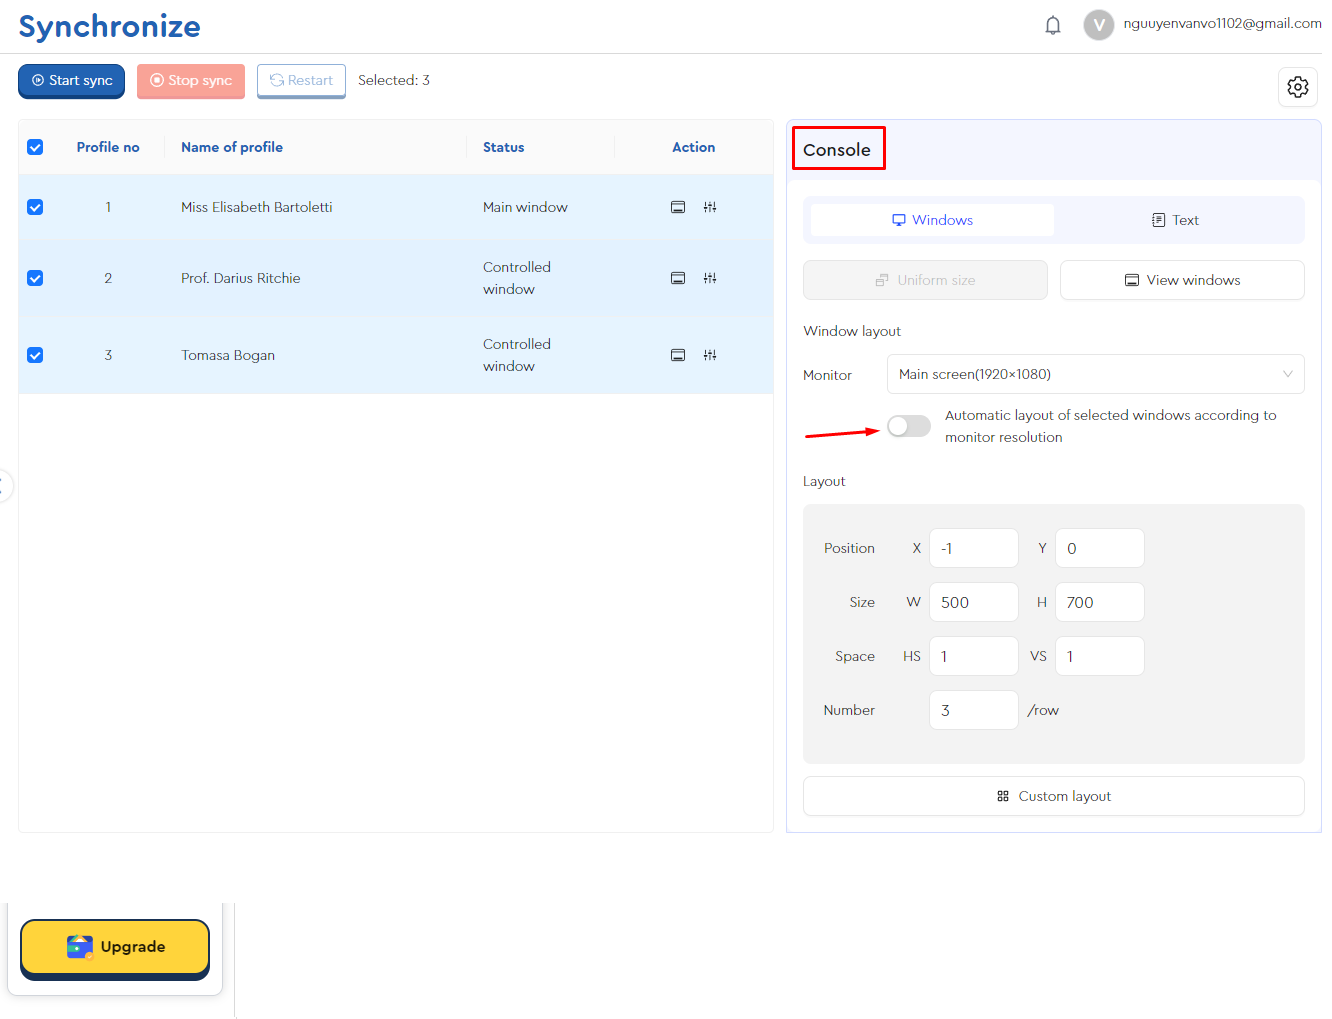Click sliders icon for Prof. Darius Ritchie
The height and width of the screenshot is (1019, 1332).
pyautogui.click(x=710, y=278)
